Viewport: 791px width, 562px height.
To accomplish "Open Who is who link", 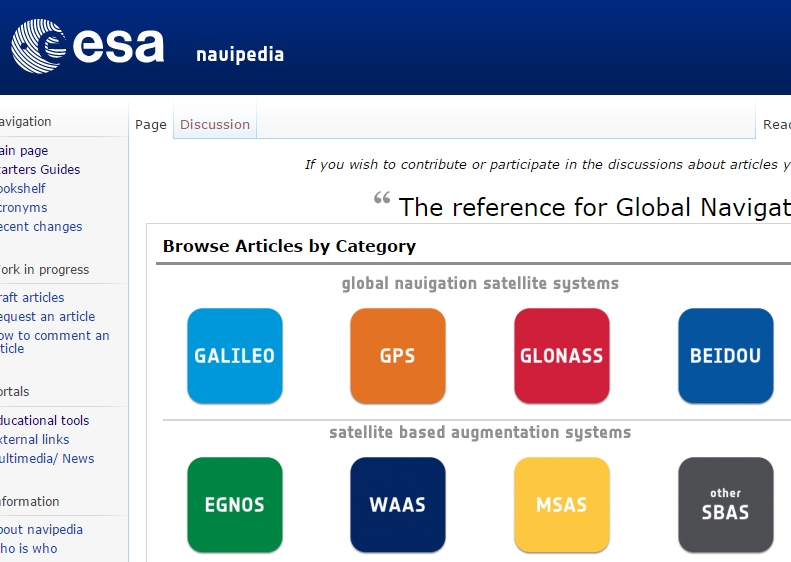I will (x=28, y=548).
